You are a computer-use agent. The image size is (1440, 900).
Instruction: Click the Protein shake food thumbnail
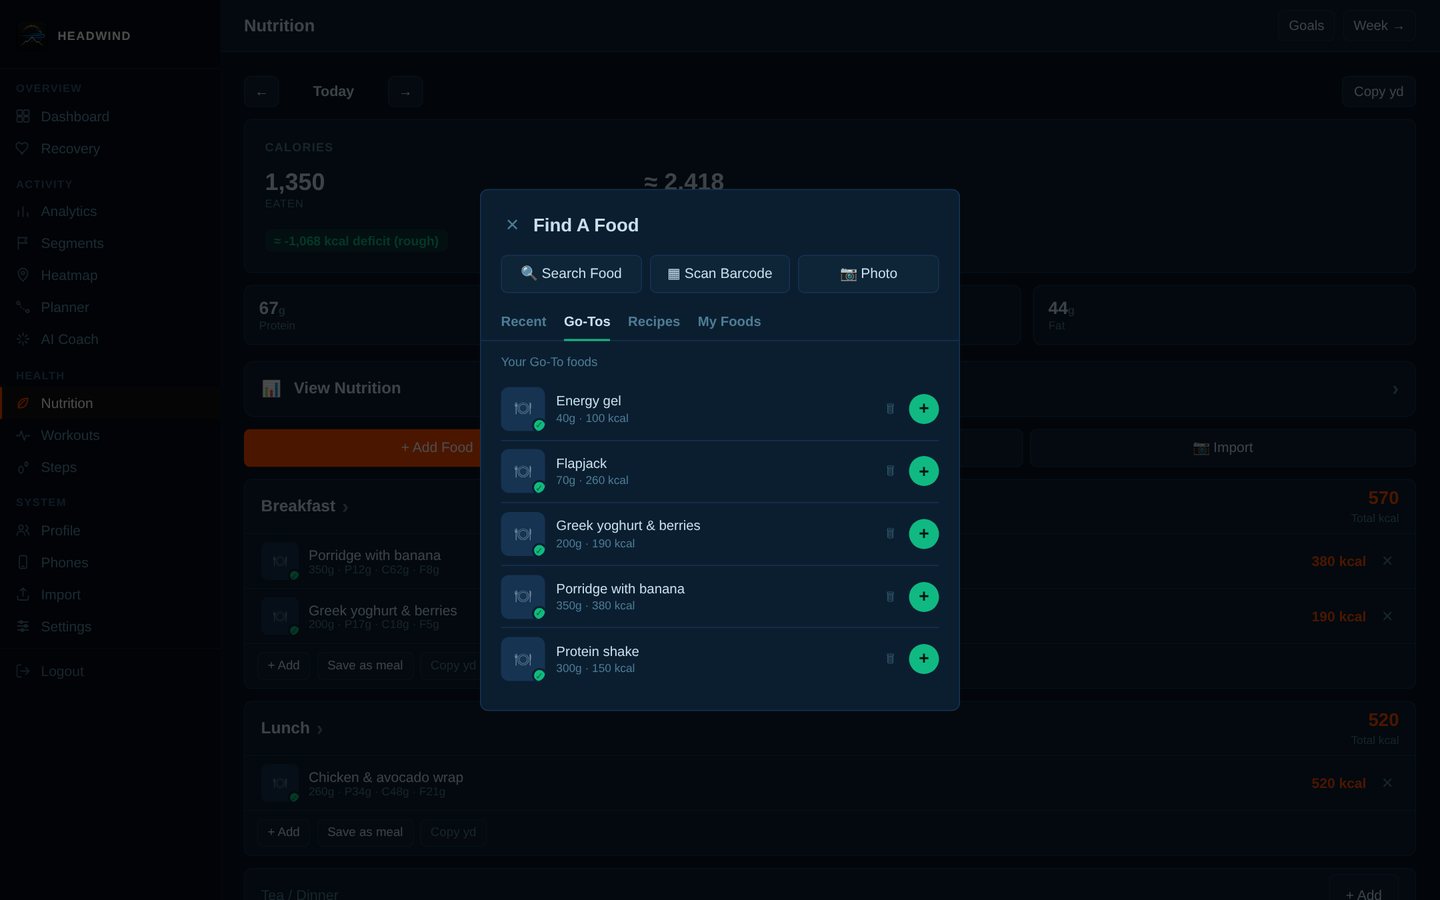(523, 659)
